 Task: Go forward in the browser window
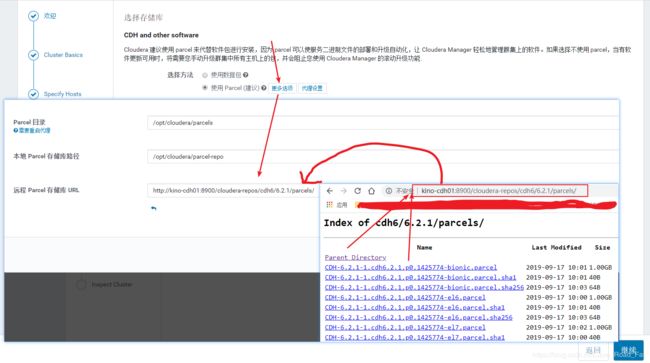coord(343,191)
